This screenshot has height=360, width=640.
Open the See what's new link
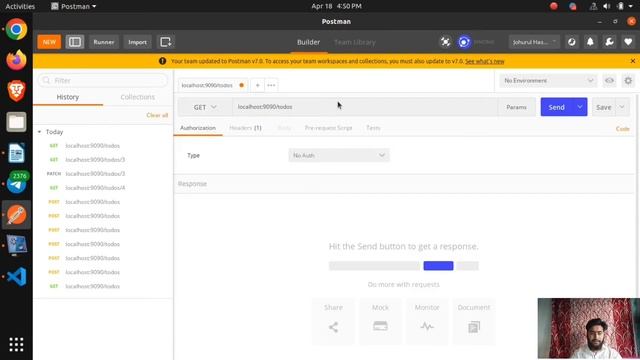[484, 61]
